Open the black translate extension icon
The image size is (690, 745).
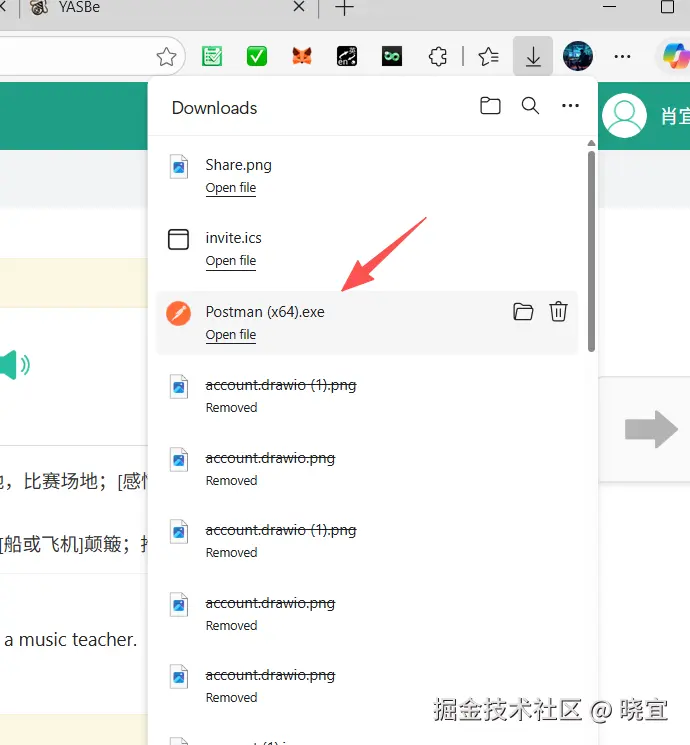click(347, 57)
